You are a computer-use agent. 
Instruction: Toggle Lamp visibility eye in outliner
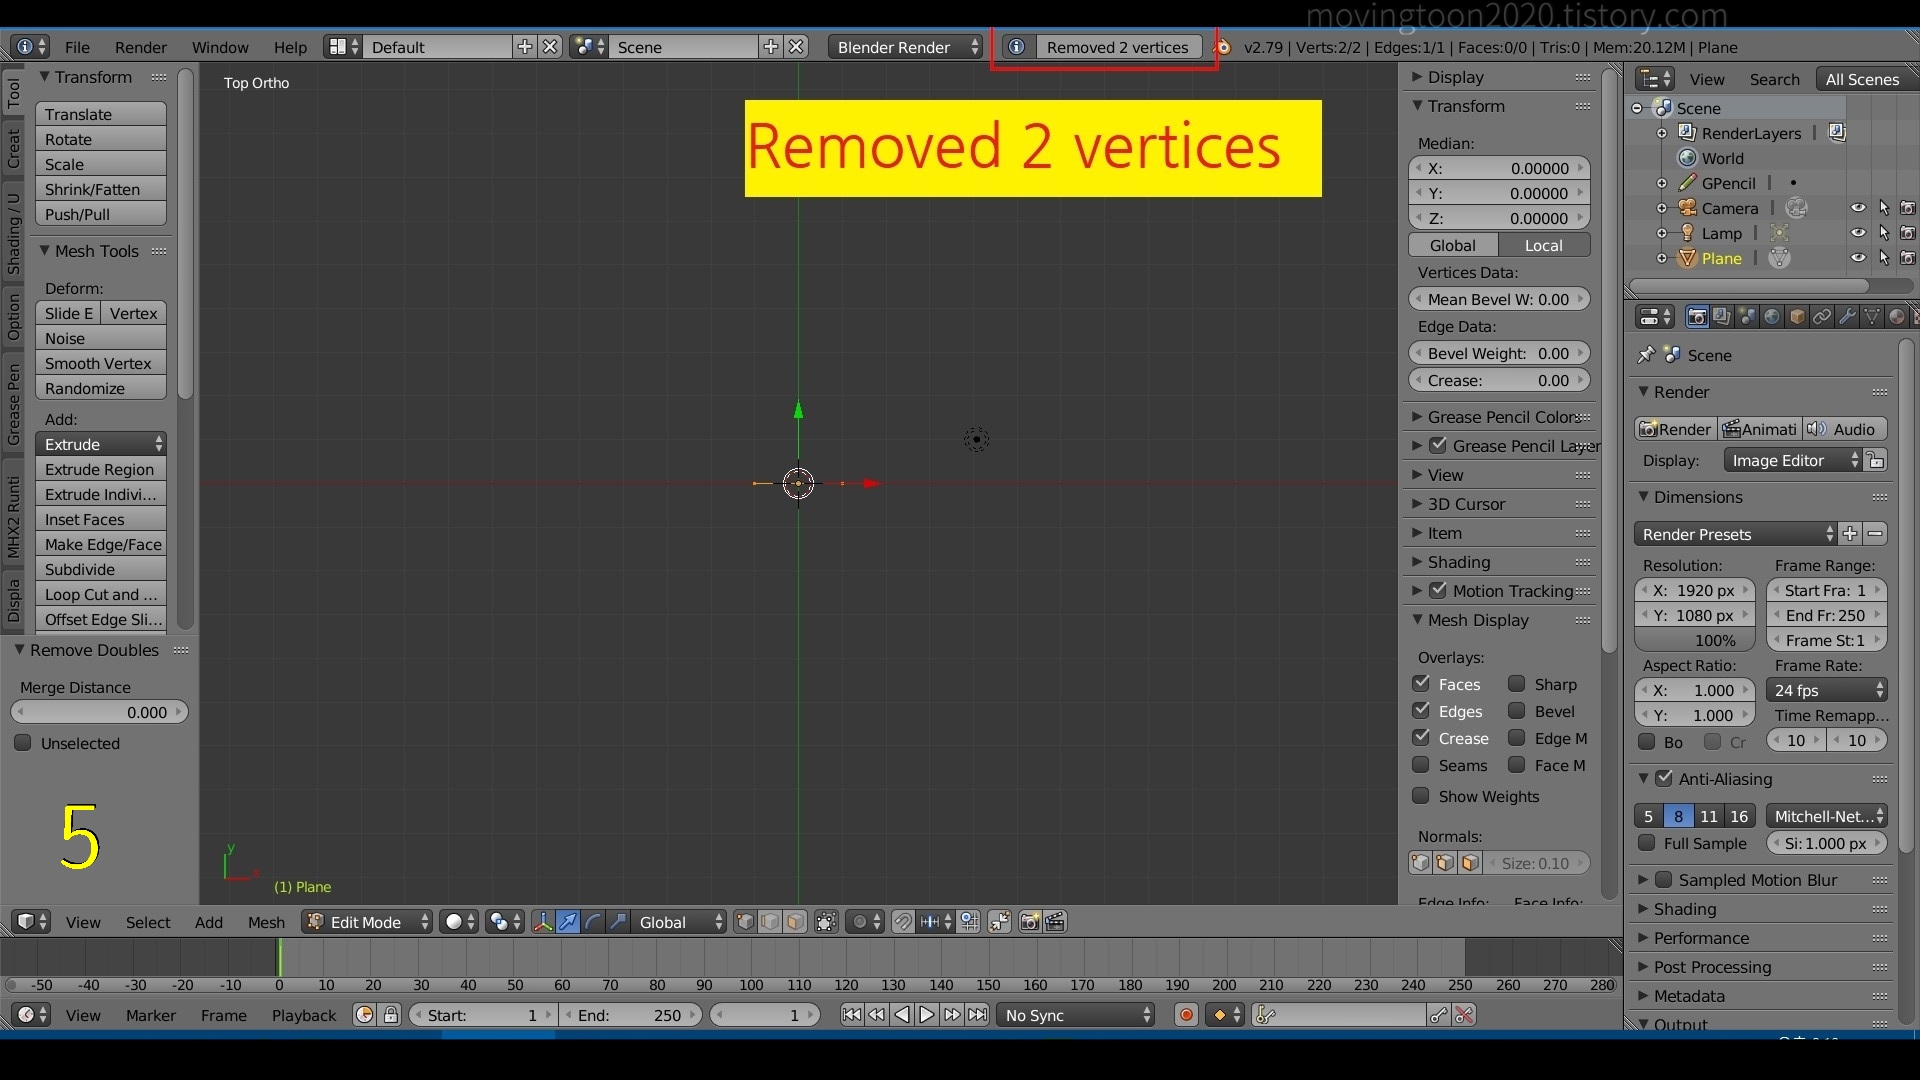1858,233
